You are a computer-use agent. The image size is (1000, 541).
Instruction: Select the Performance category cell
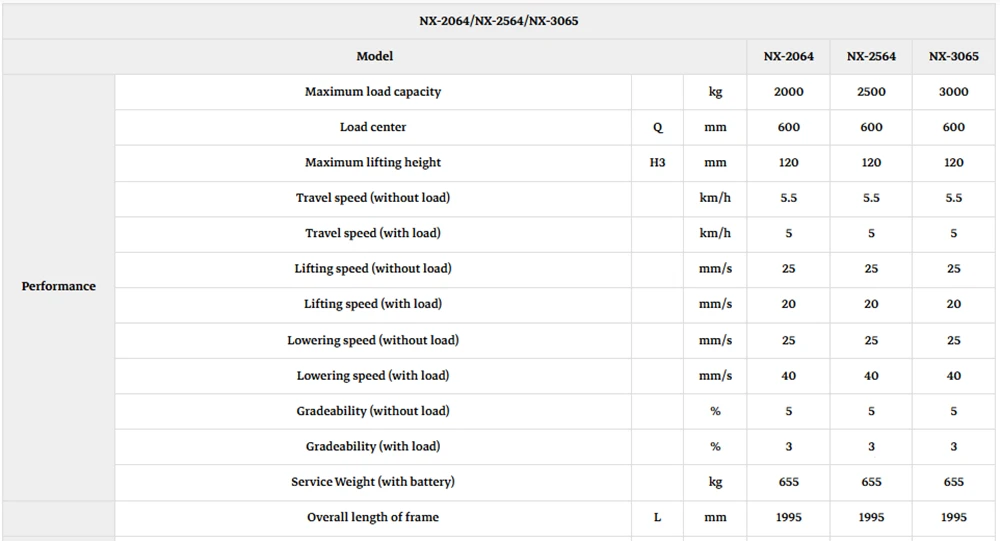tap(59, 286)
